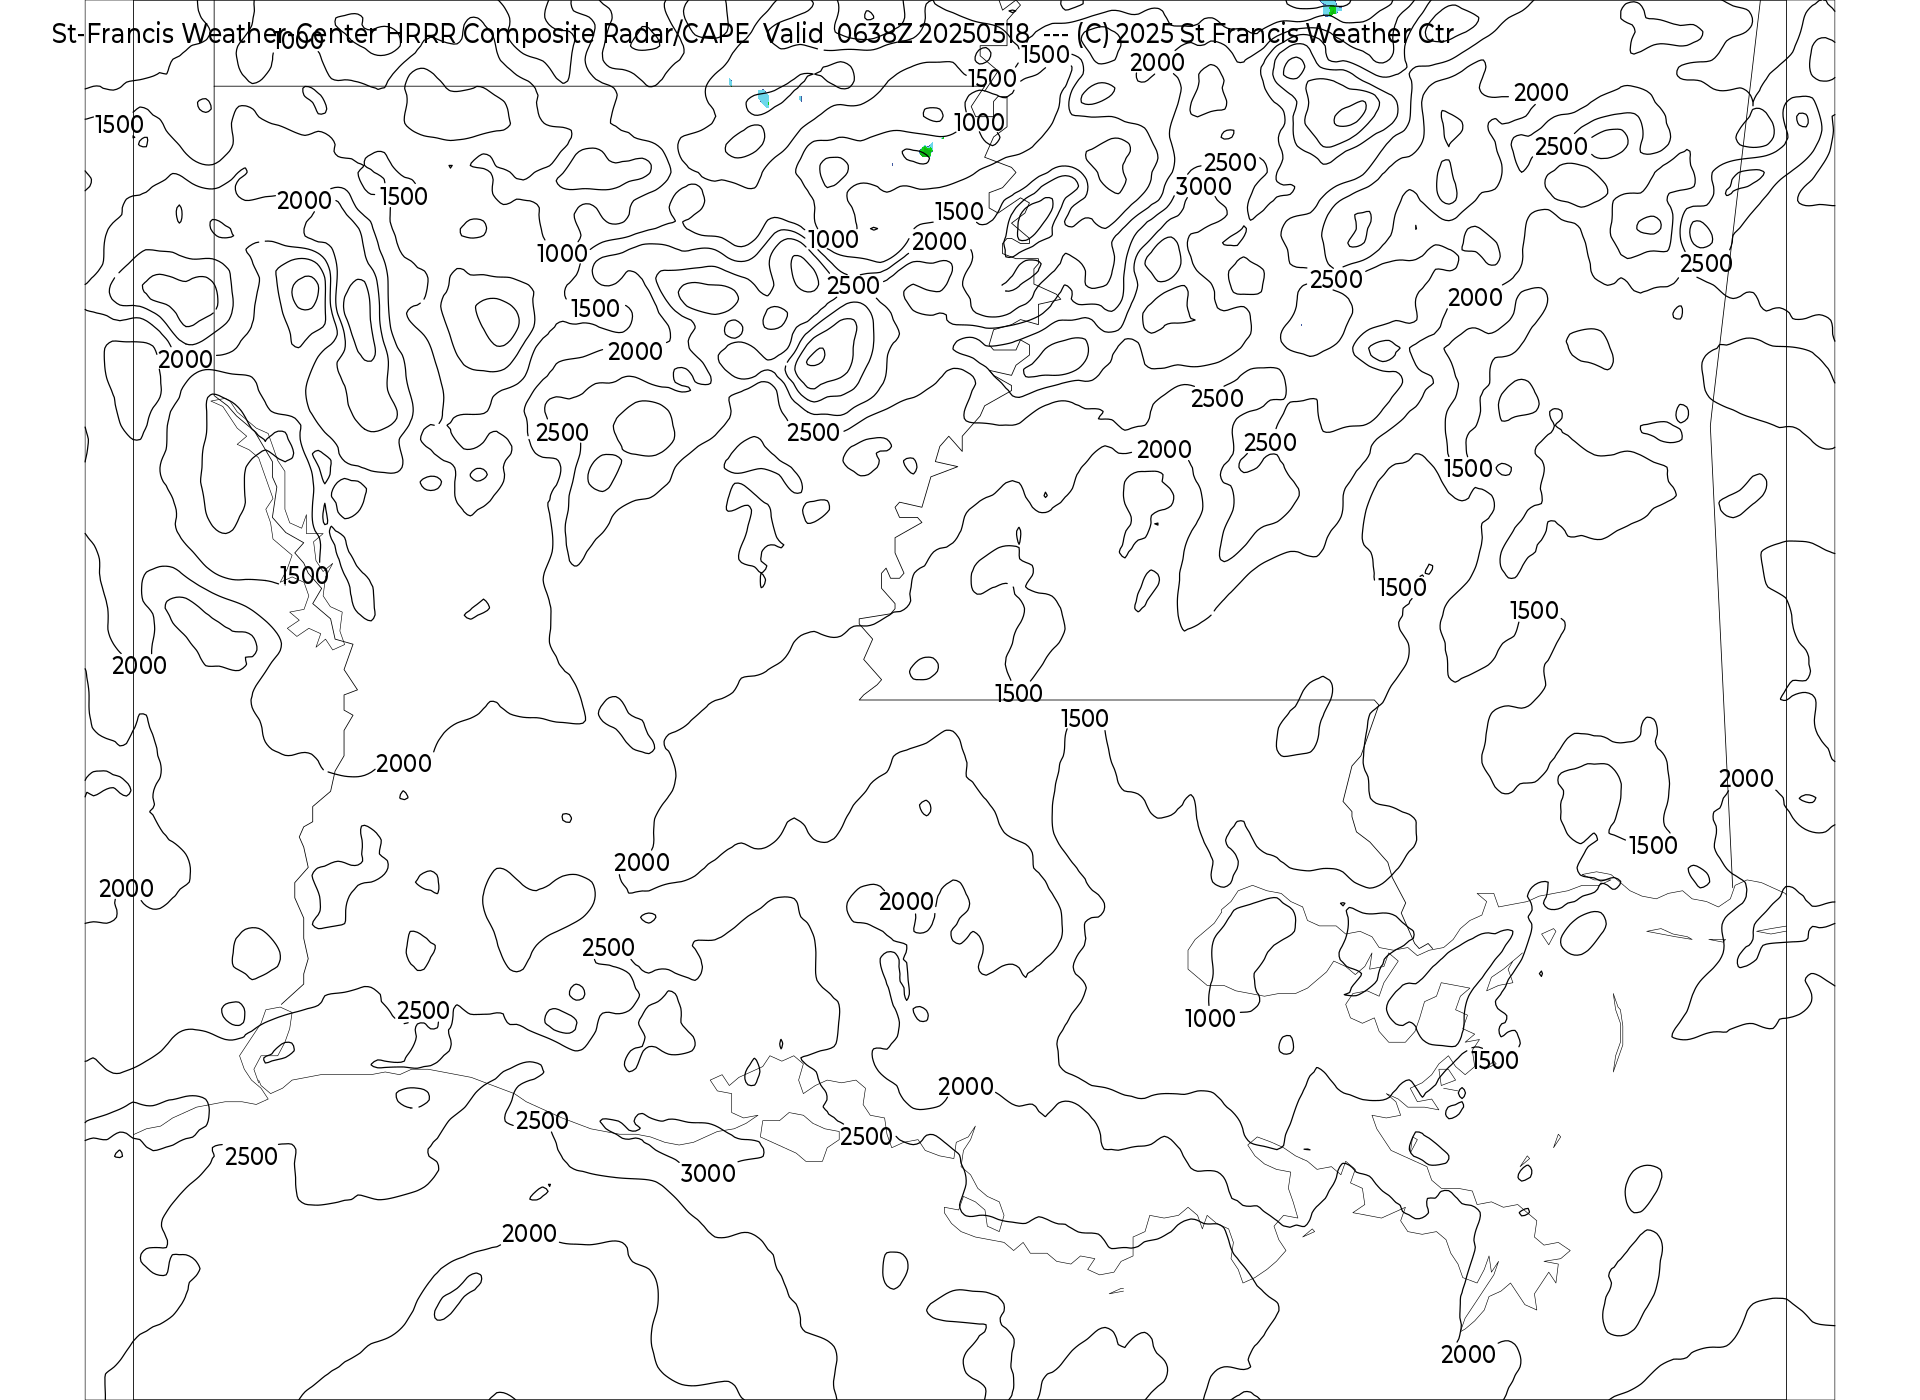Click the 3000 contour label along the southern coastline
The width and height of the screenshot is (1920, 1400).
(708, 1174)
